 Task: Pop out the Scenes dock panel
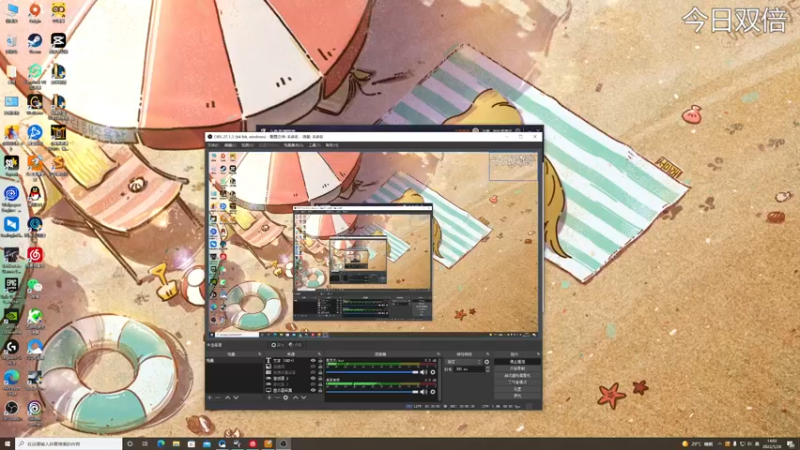point(260,354)
